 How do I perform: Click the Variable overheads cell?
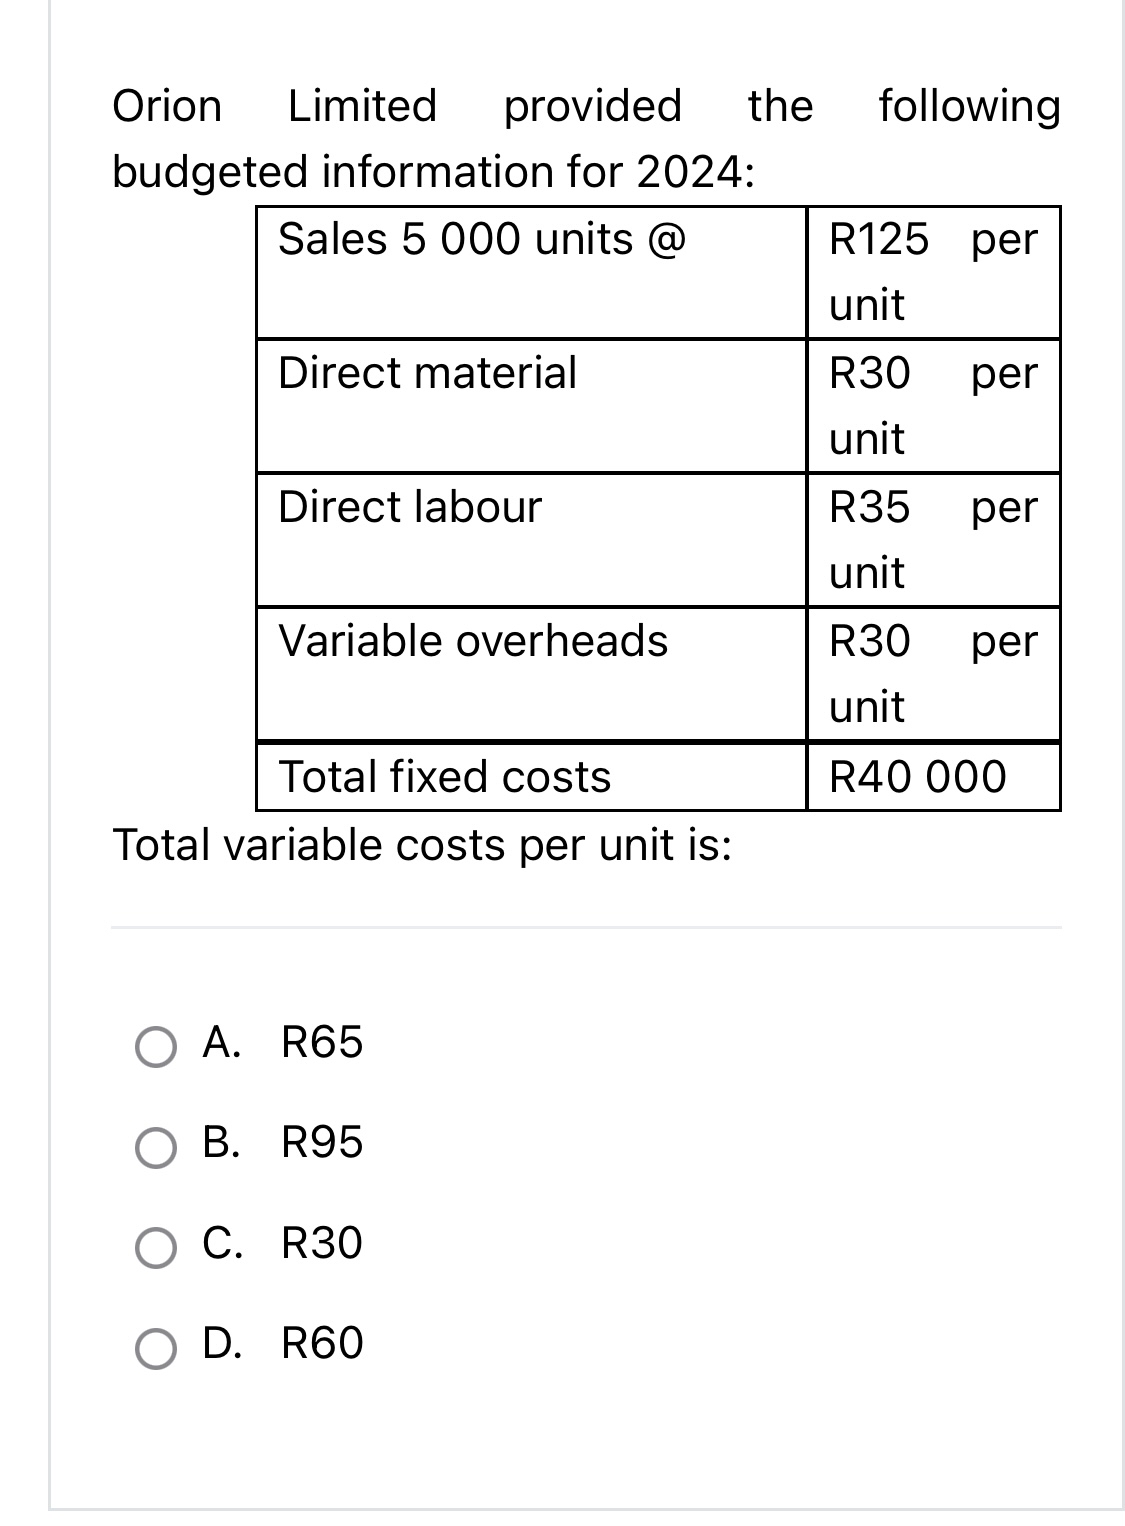[x=473, y=641]
